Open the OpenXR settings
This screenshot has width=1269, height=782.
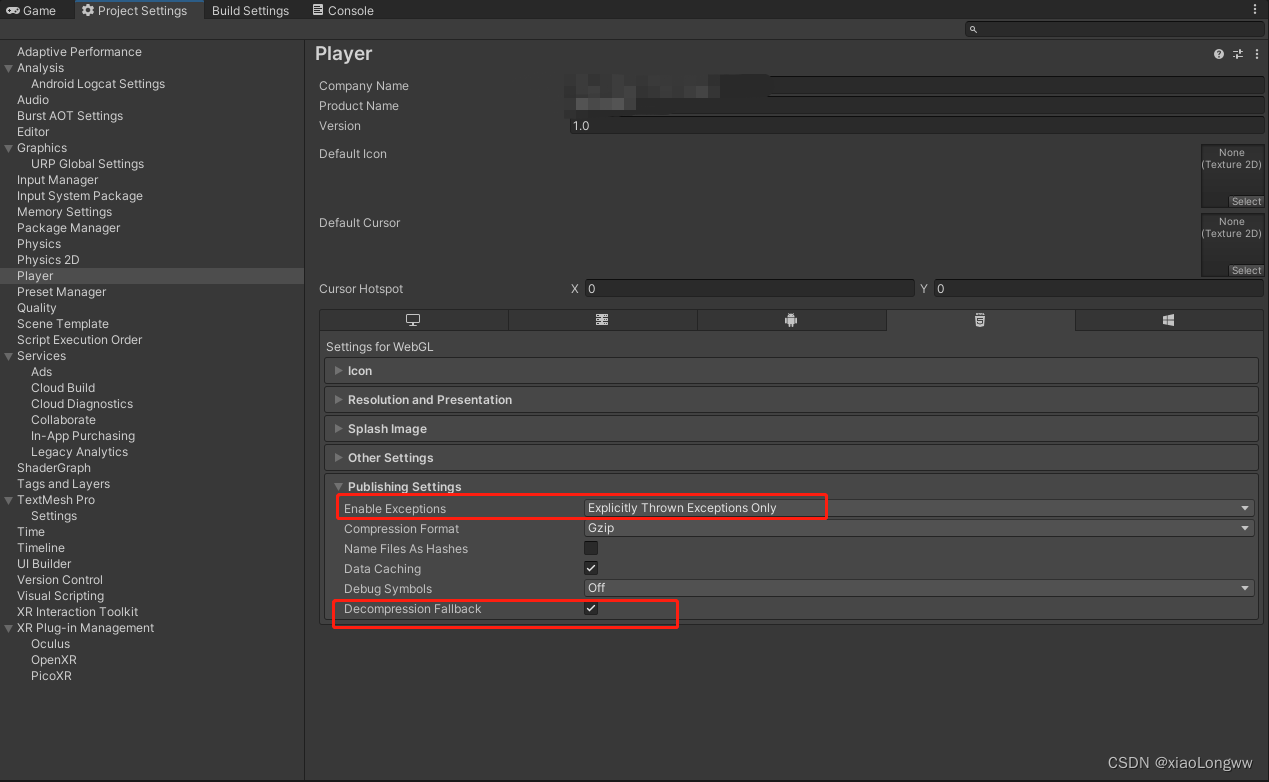[54, 660]
